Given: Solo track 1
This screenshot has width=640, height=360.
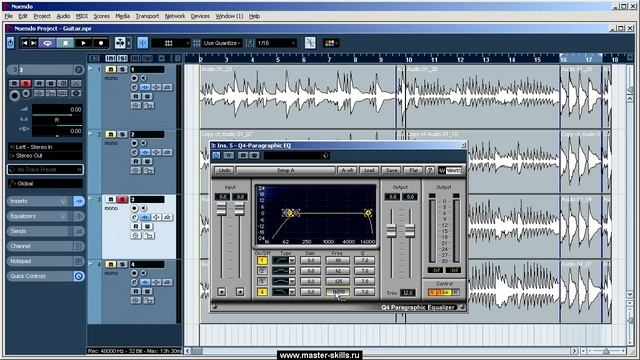Looking at the screenshot, I should click(122, 69).
